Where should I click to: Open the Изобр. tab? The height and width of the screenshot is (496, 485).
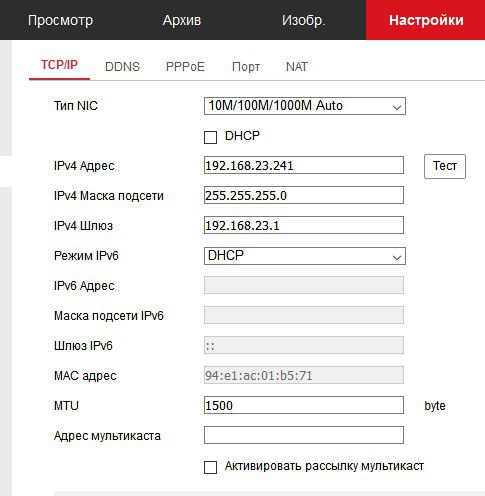303,20
